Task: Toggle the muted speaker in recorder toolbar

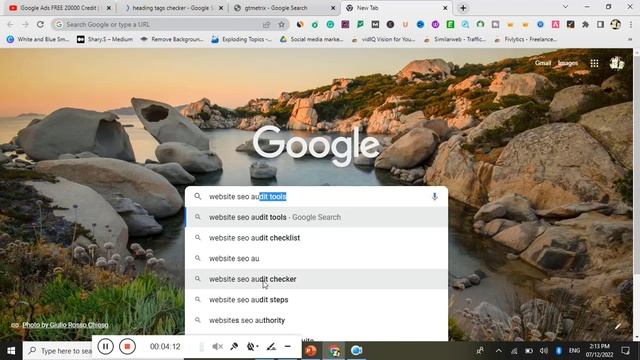Action: [217, 347]
